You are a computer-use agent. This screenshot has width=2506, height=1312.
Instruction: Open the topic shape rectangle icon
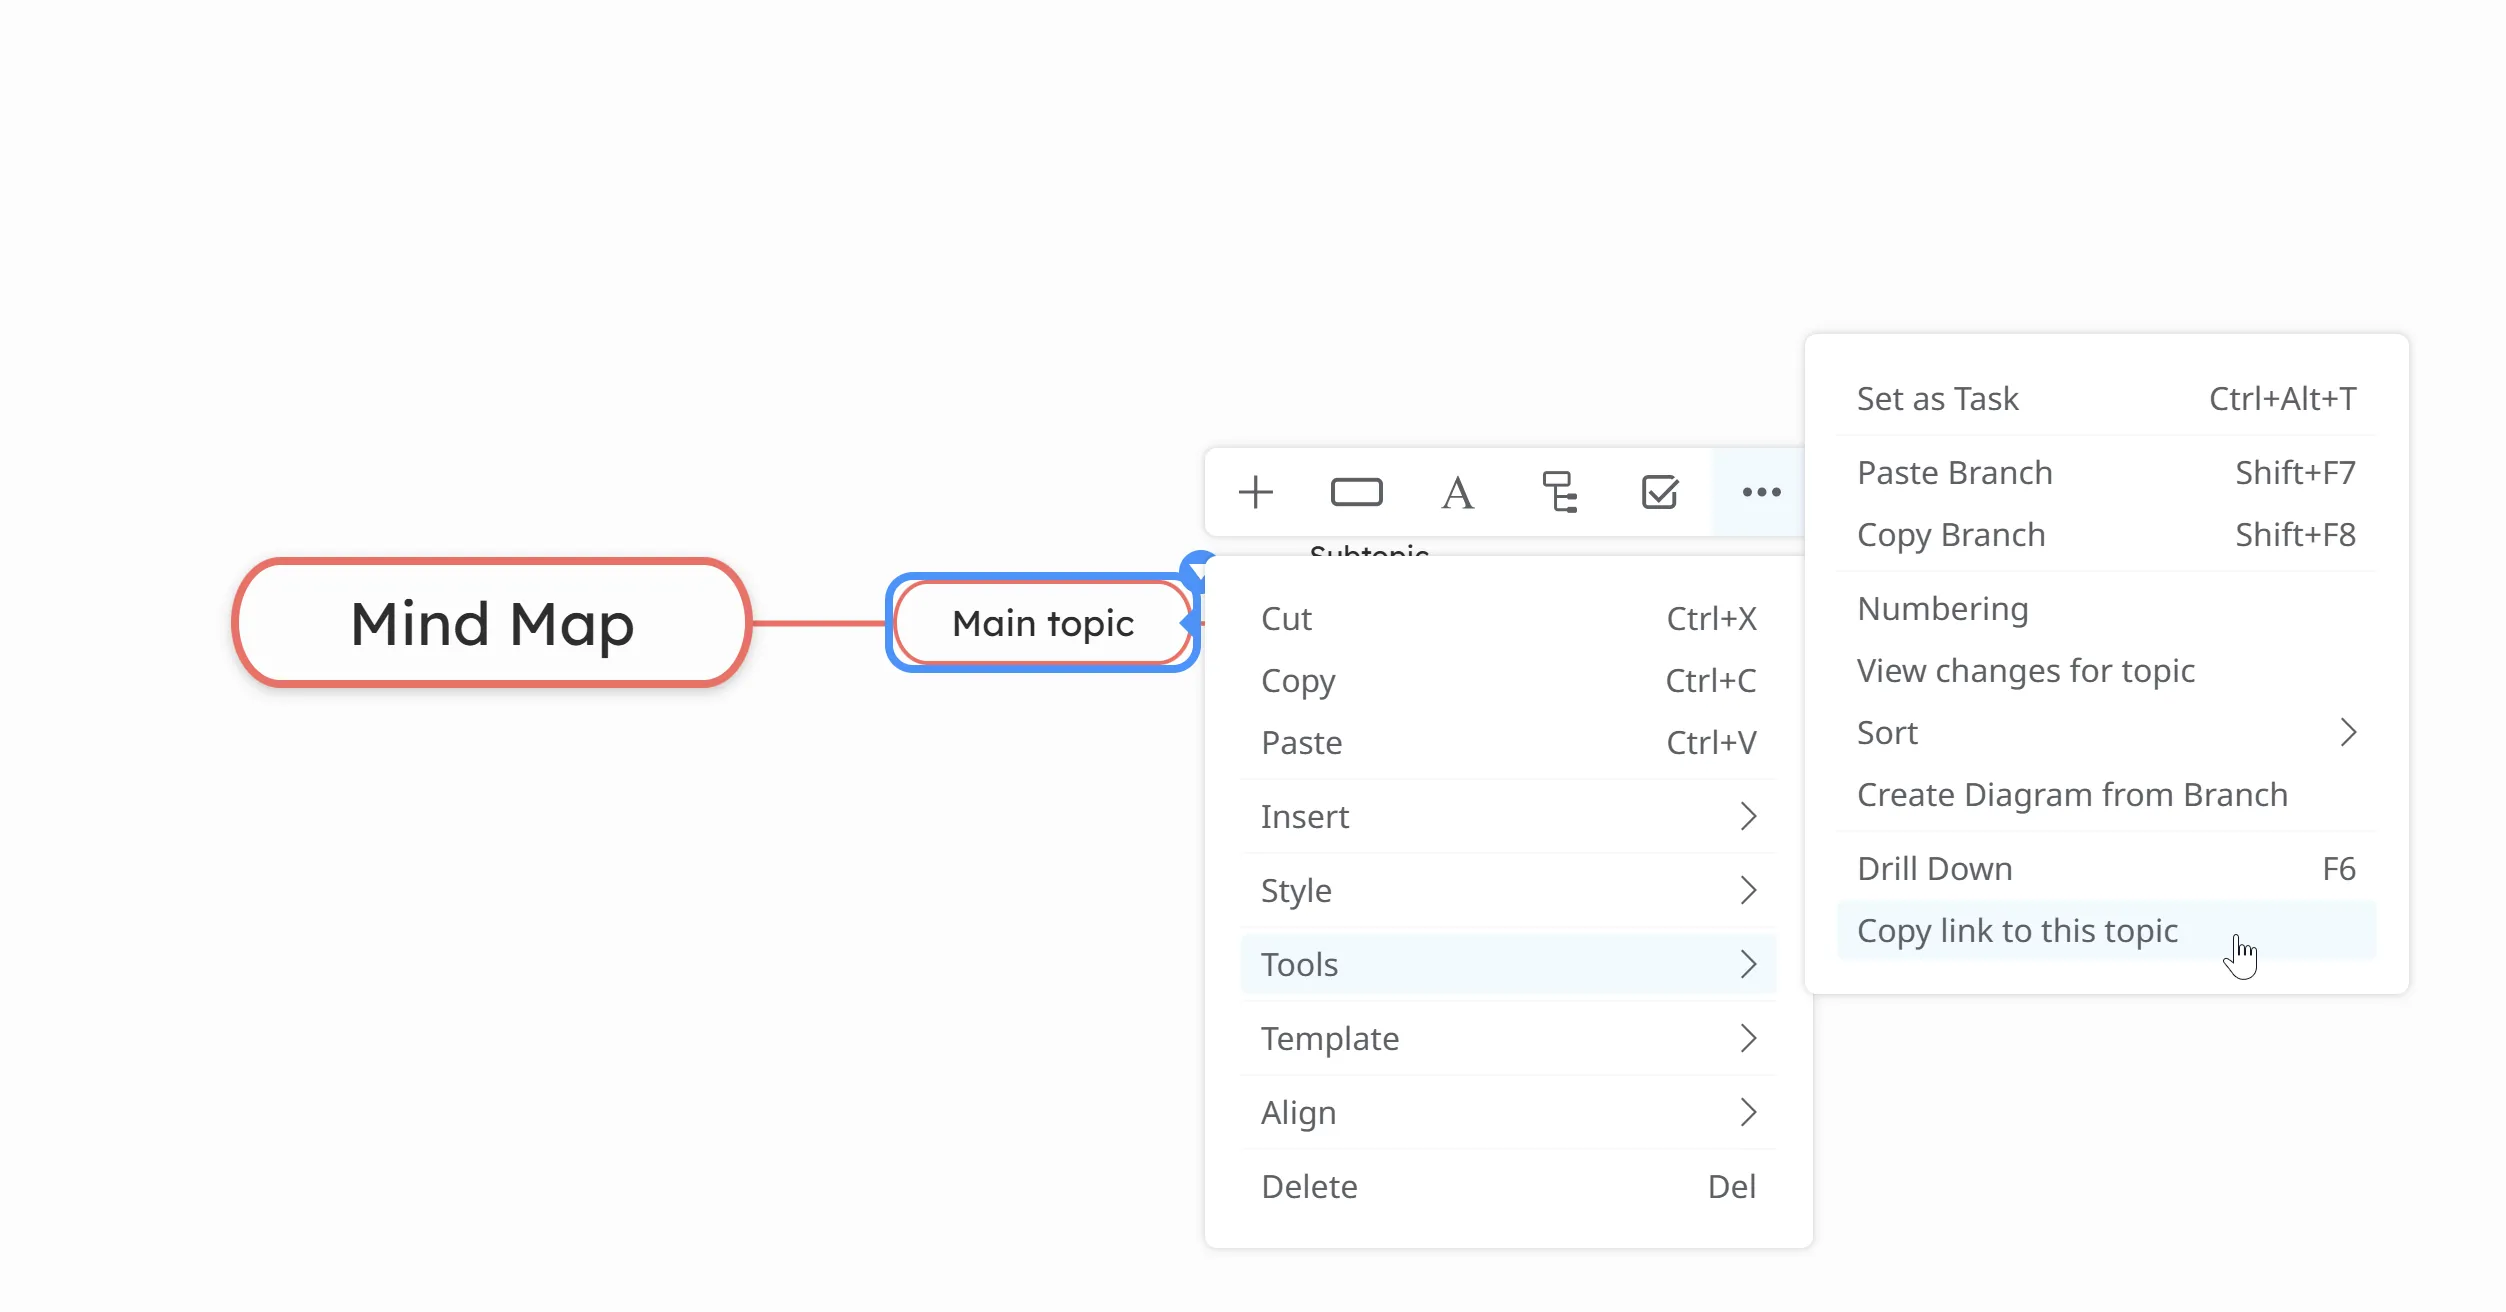click(1356, 492)
